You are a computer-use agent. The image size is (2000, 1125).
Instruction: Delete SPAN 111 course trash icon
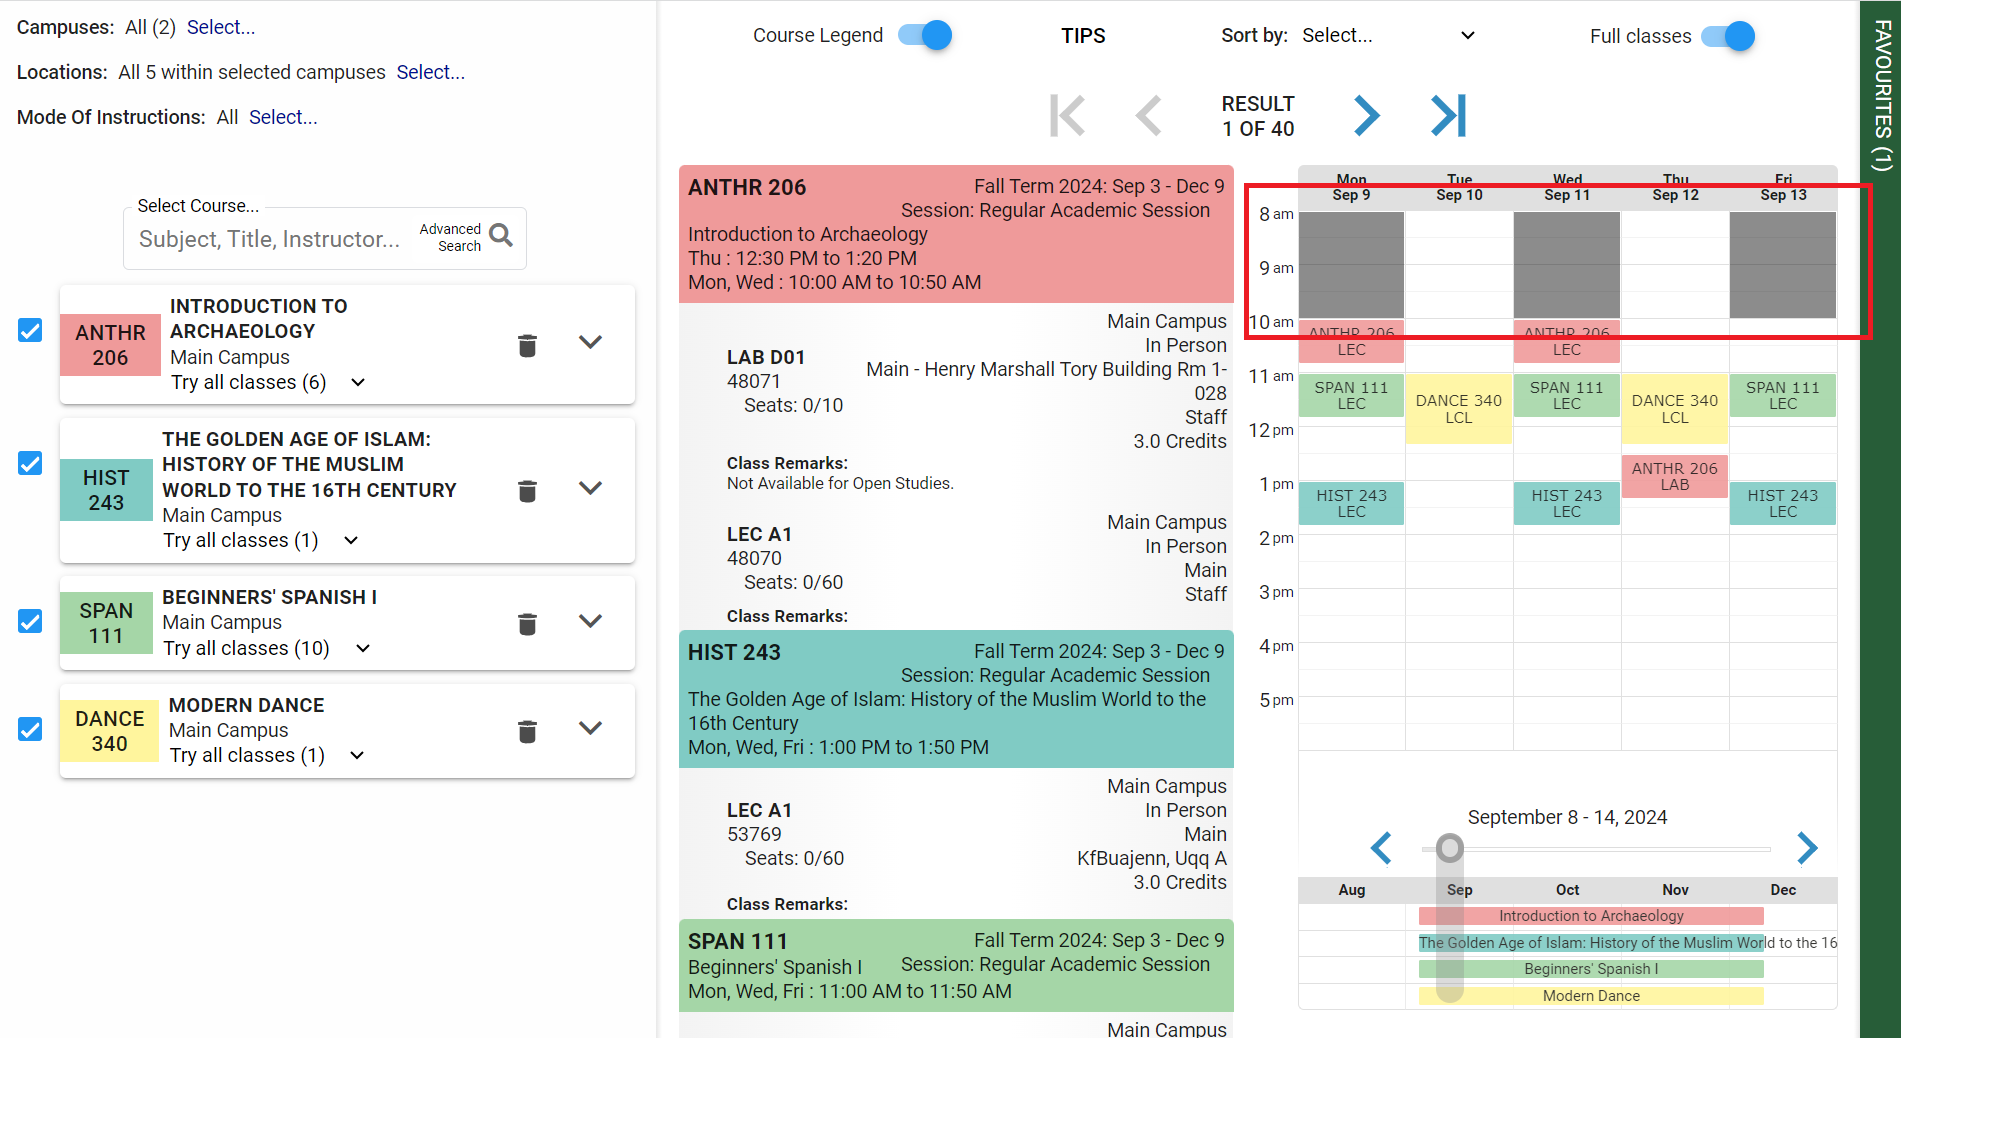[x=527, y=624]
